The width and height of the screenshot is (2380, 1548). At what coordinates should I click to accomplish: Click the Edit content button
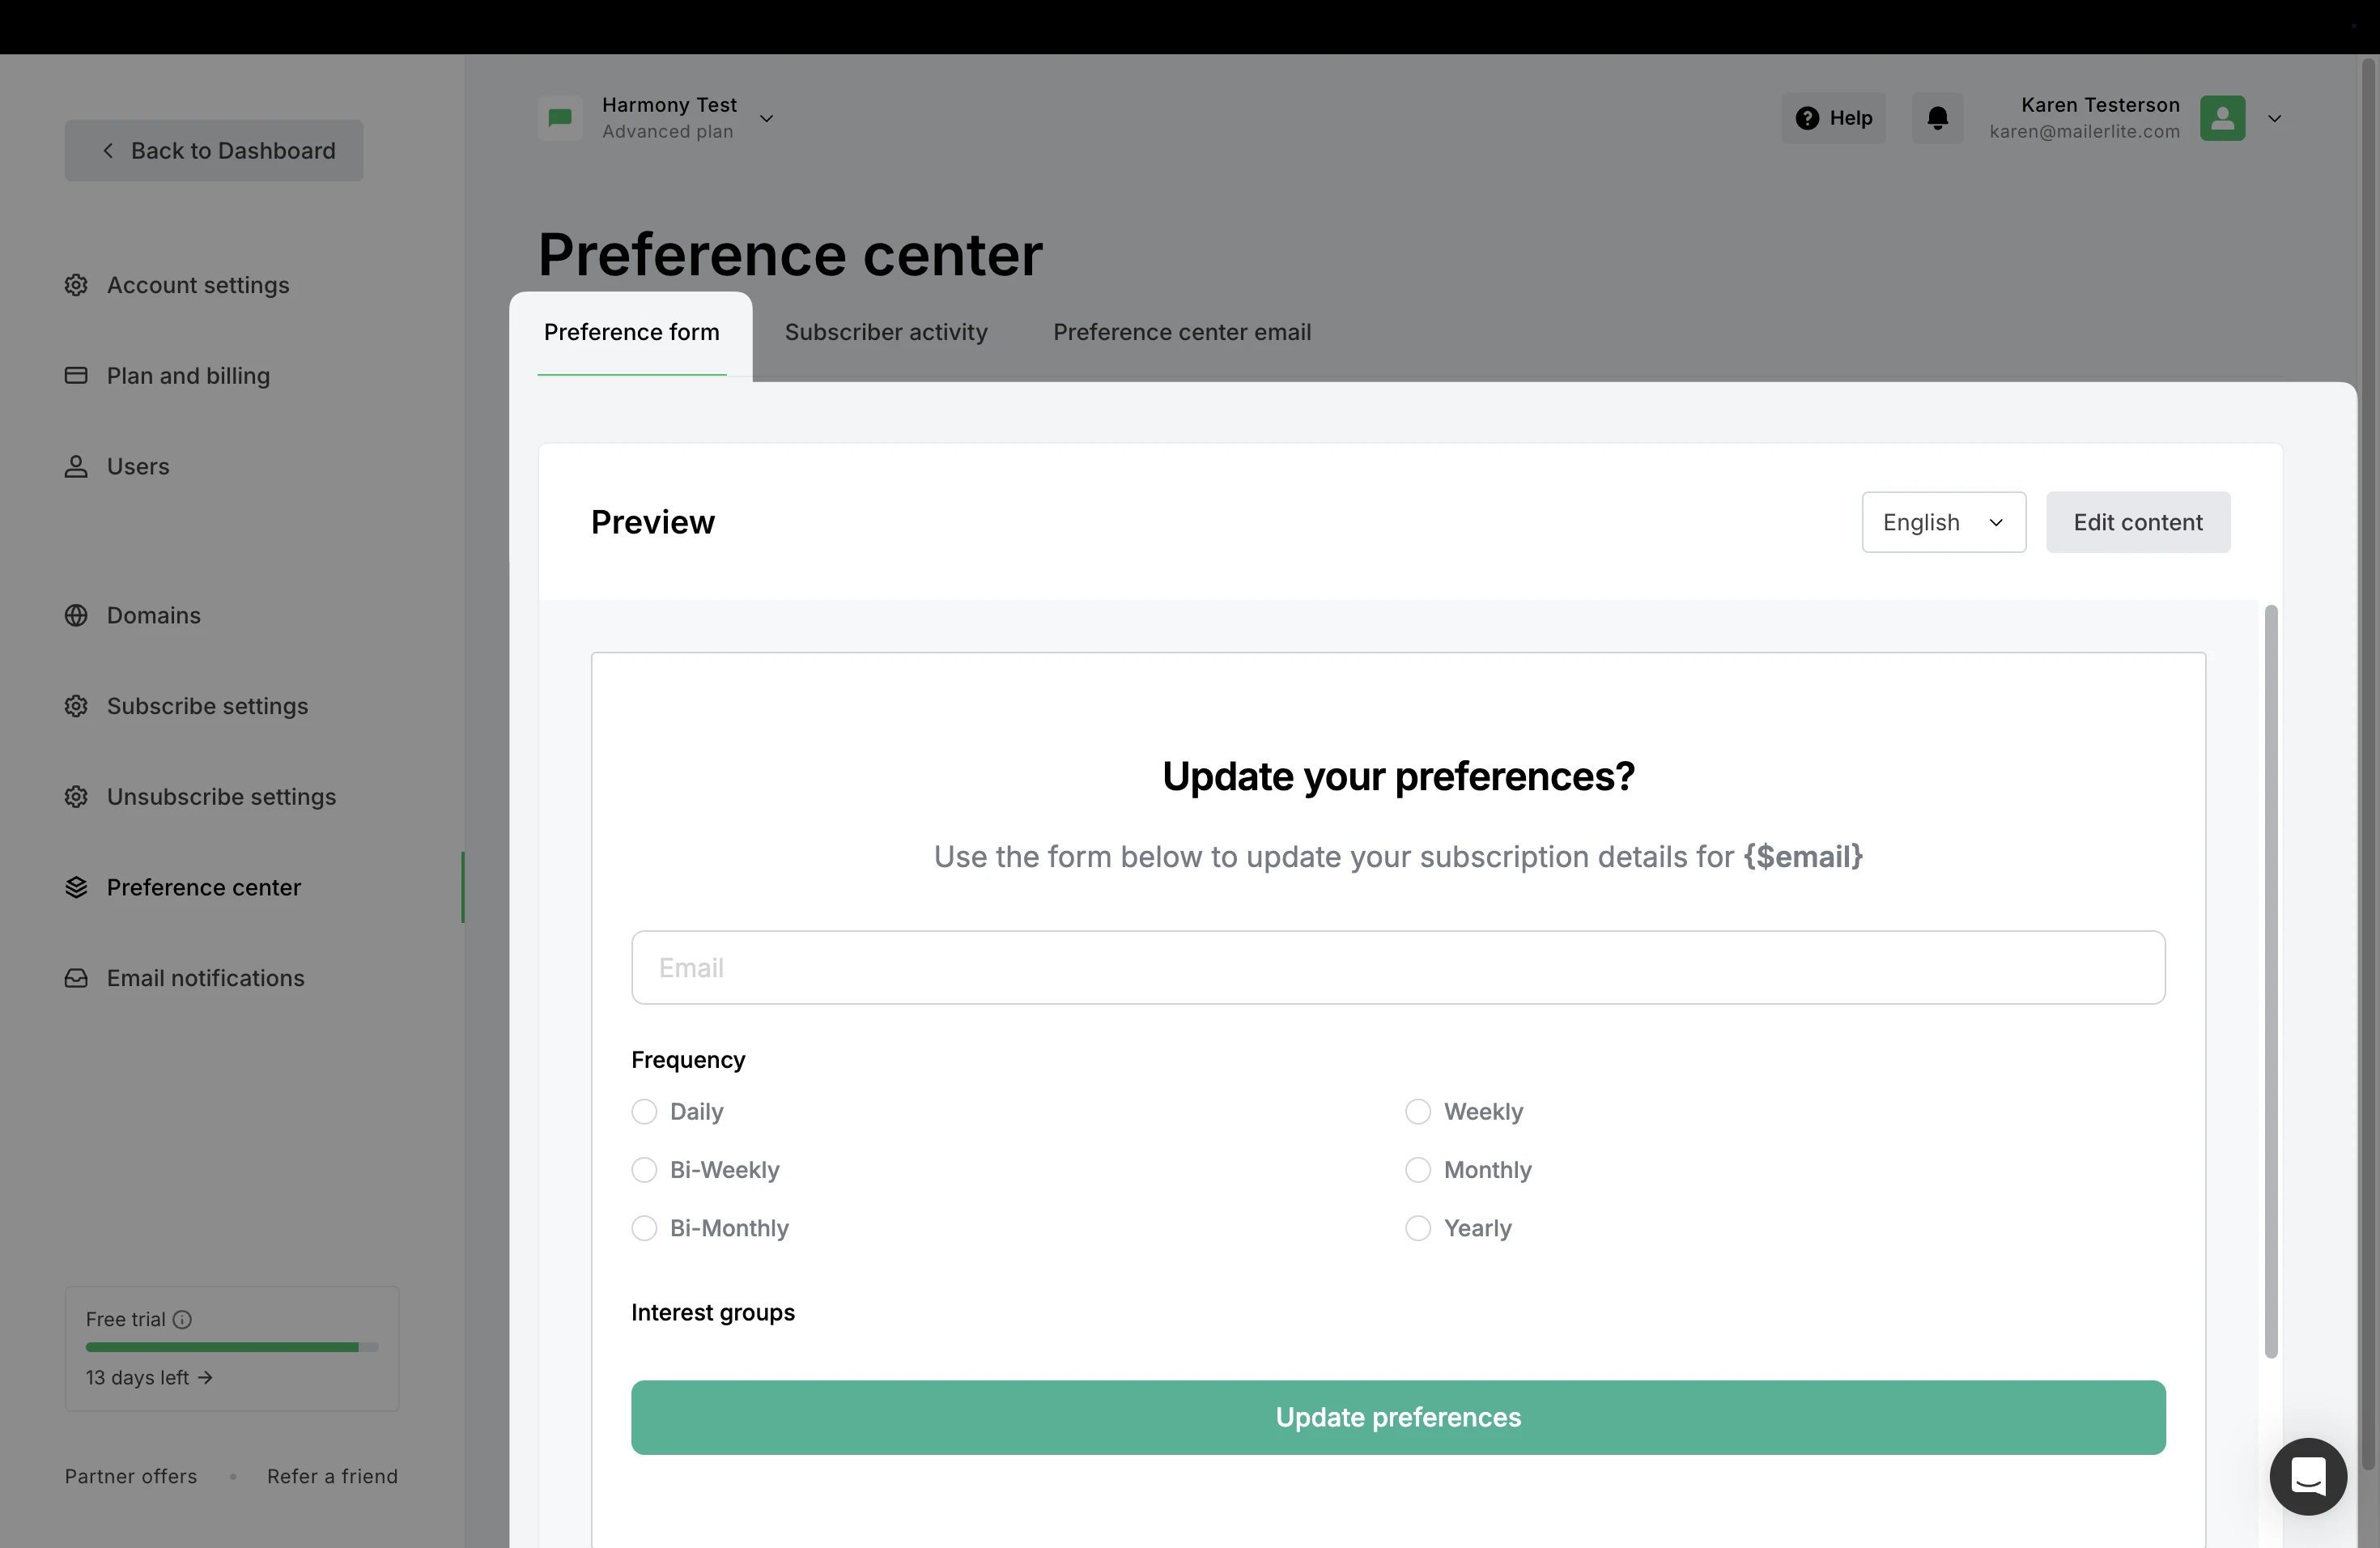tap(2137, 522)
